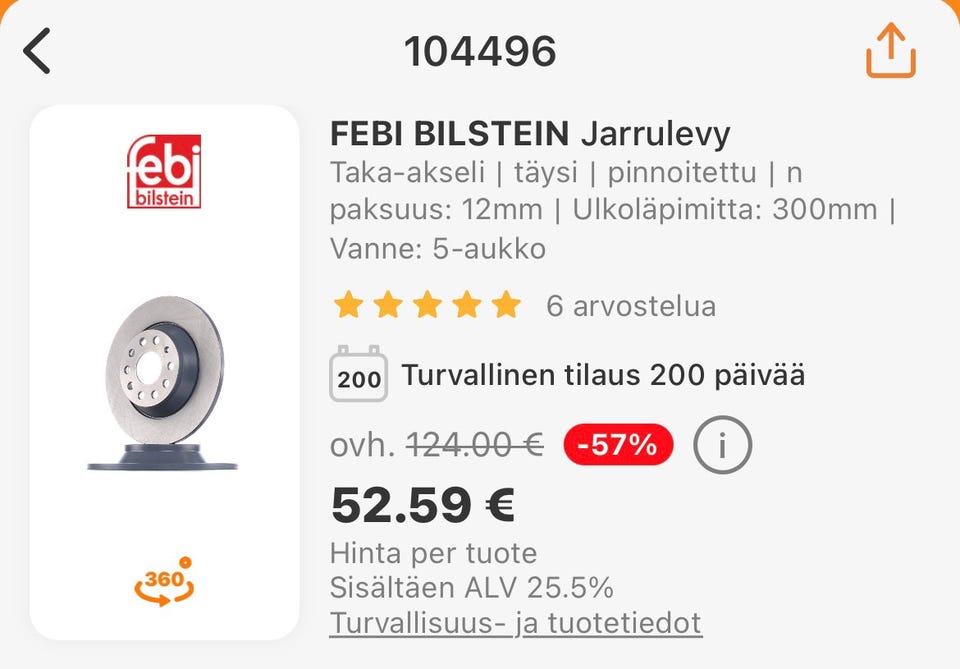Viewport: 960px width, 669px height.
Task: Tap the orange share icon
Action: click(x=891, y=50)
